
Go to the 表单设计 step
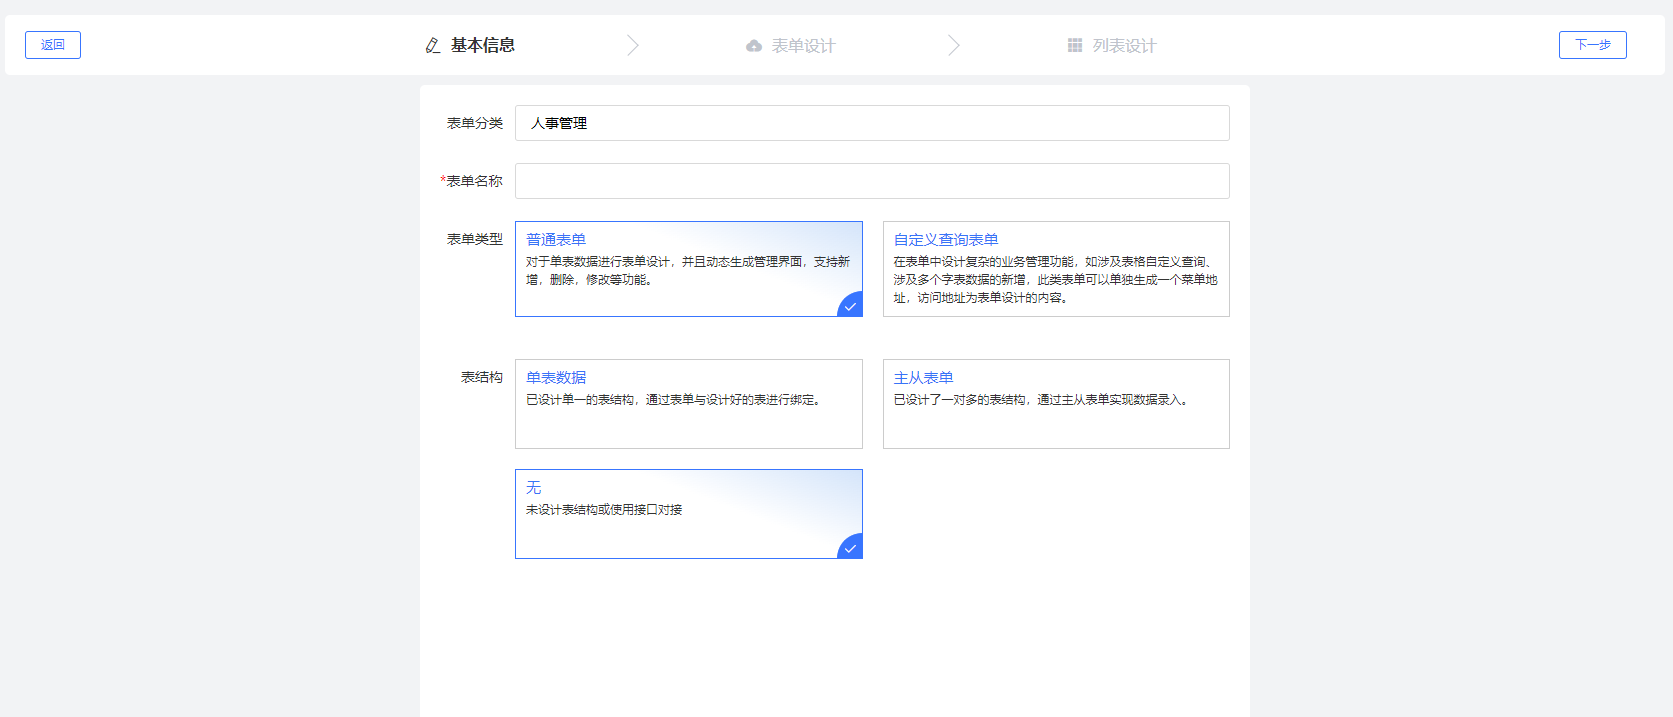click(803, 46)
